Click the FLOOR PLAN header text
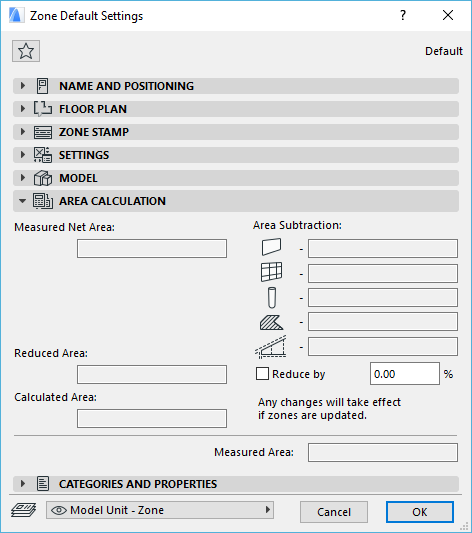 93,109
